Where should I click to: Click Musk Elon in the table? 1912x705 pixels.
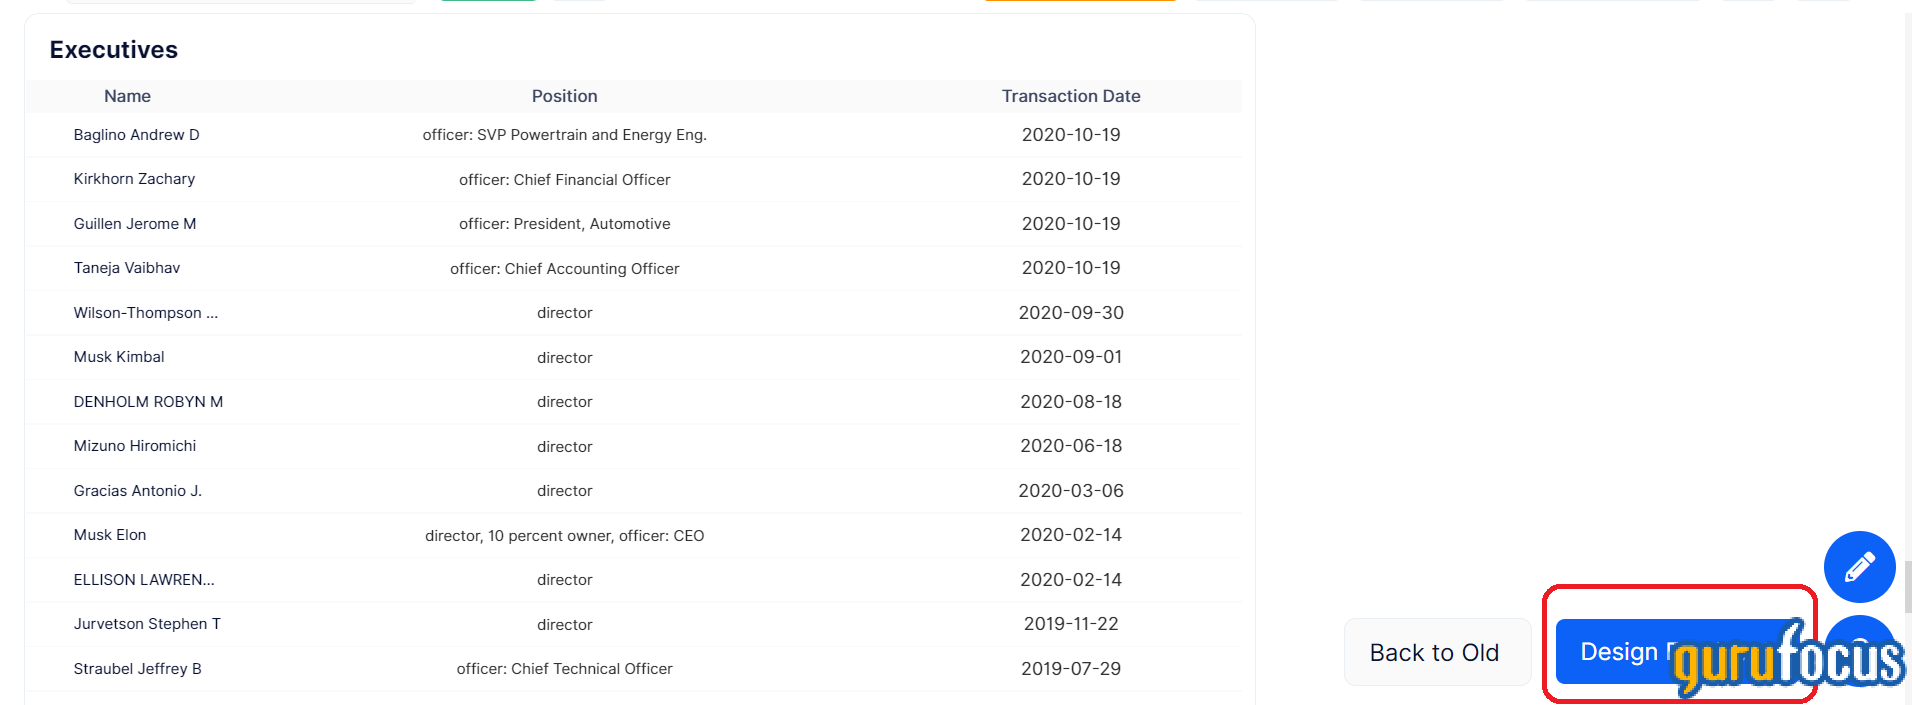[x=110, y=535]
